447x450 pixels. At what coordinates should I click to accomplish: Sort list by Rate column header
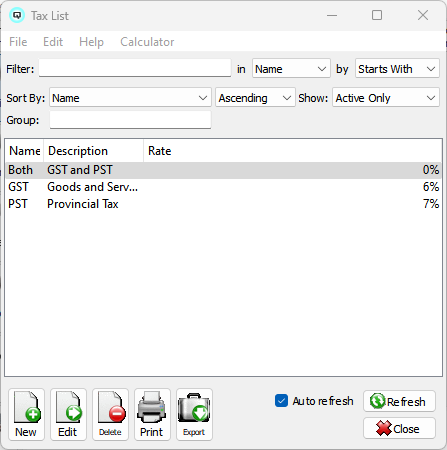point(293,151)
